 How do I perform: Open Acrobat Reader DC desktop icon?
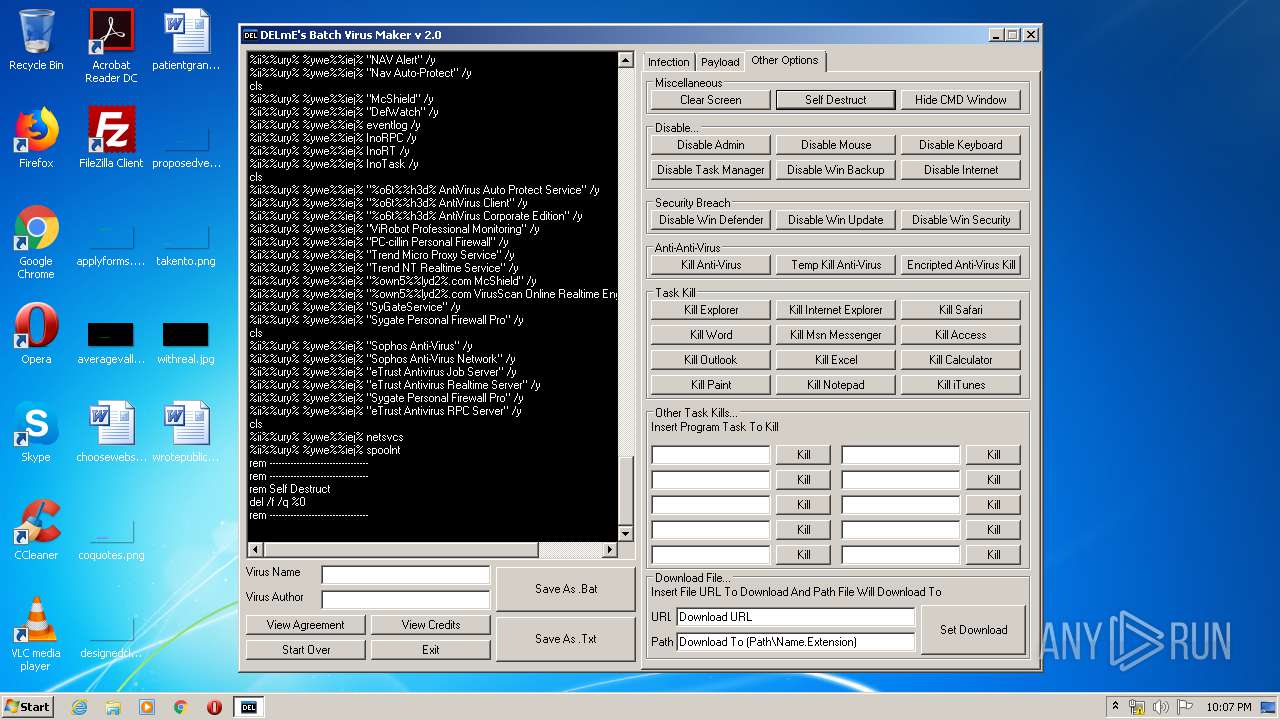[111, 46]
